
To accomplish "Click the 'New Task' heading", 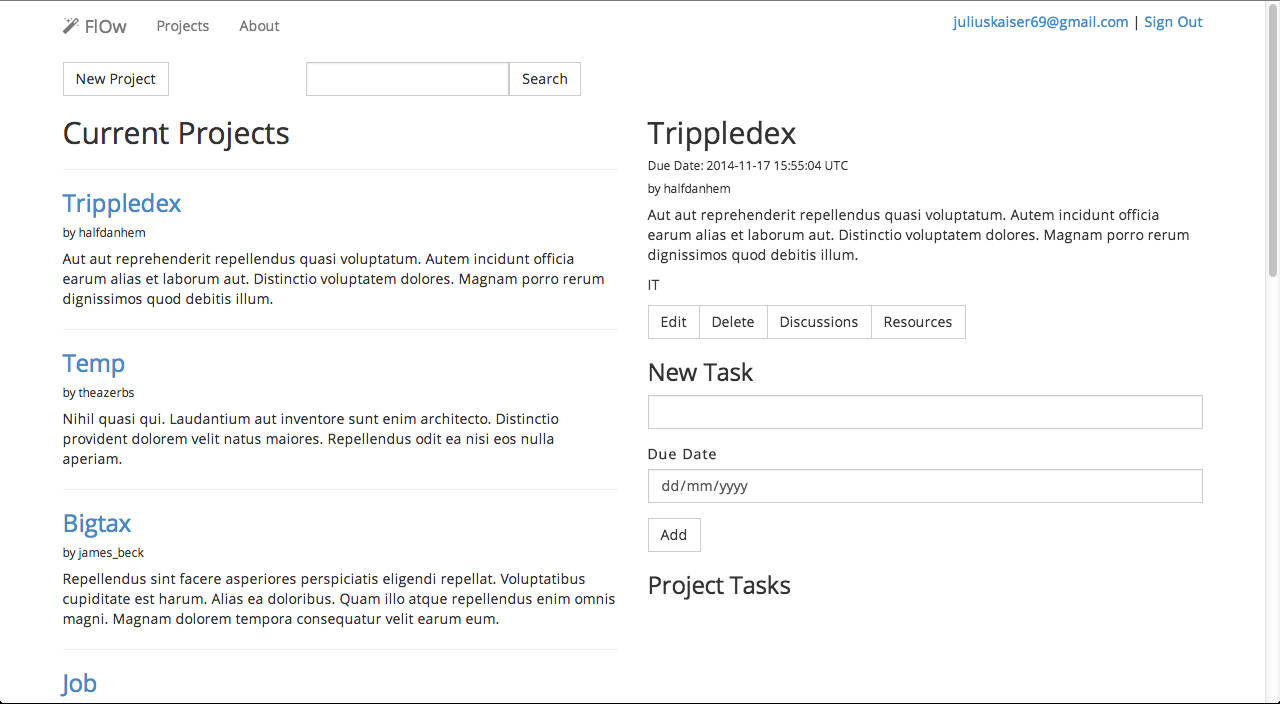I will coord(700,373).
